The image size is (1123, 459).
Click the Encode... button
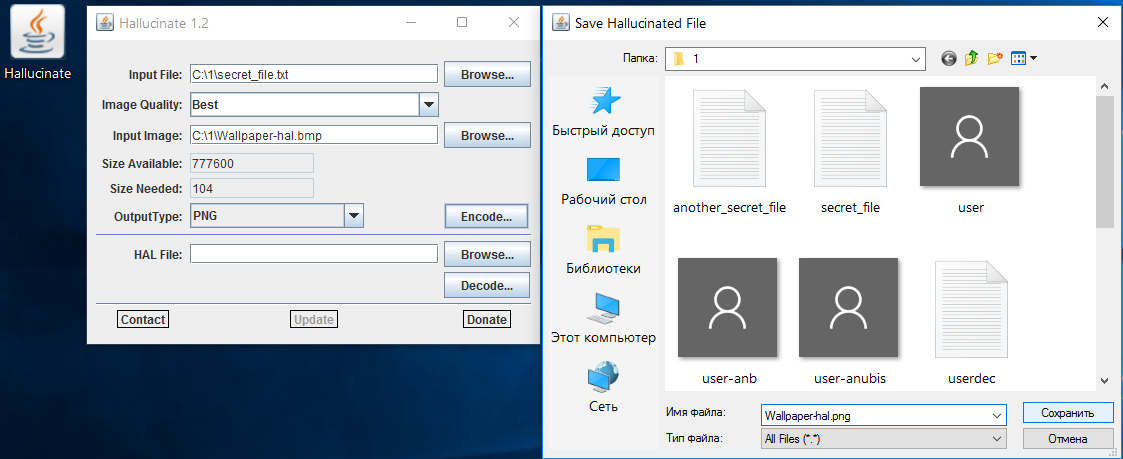[x=486, y=216]
